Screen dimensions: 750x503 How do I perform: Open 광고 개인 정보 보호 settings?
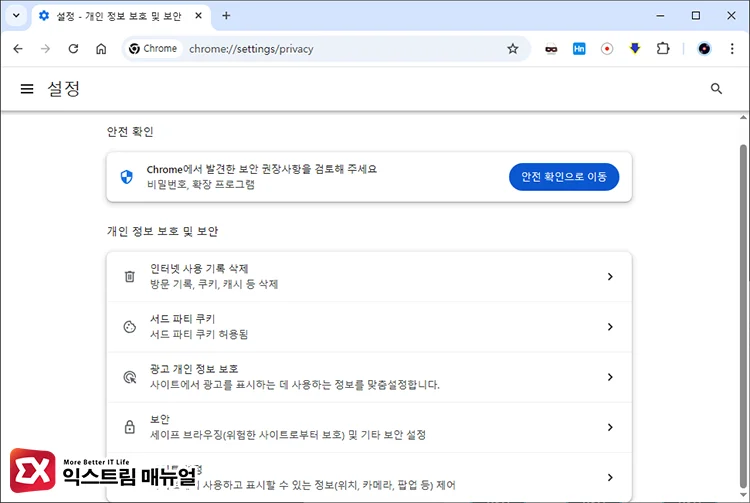[369, 377]
